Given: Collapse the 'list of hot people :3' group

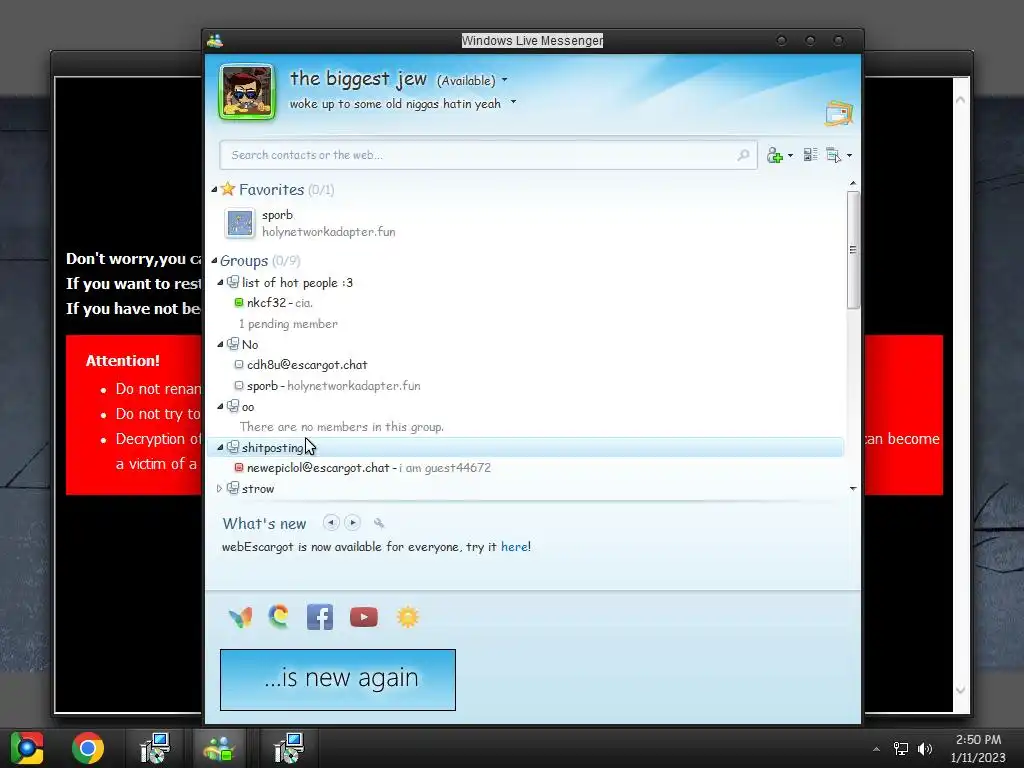Looking at the screenshot, I should (x=220, y=283).
